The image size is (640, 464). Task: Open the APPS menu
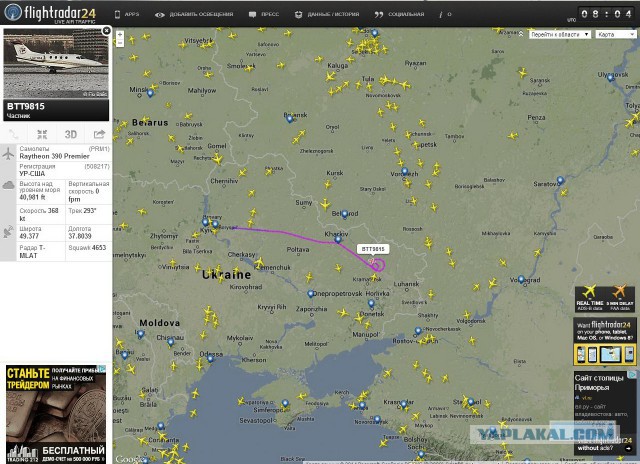coord(127,14)
